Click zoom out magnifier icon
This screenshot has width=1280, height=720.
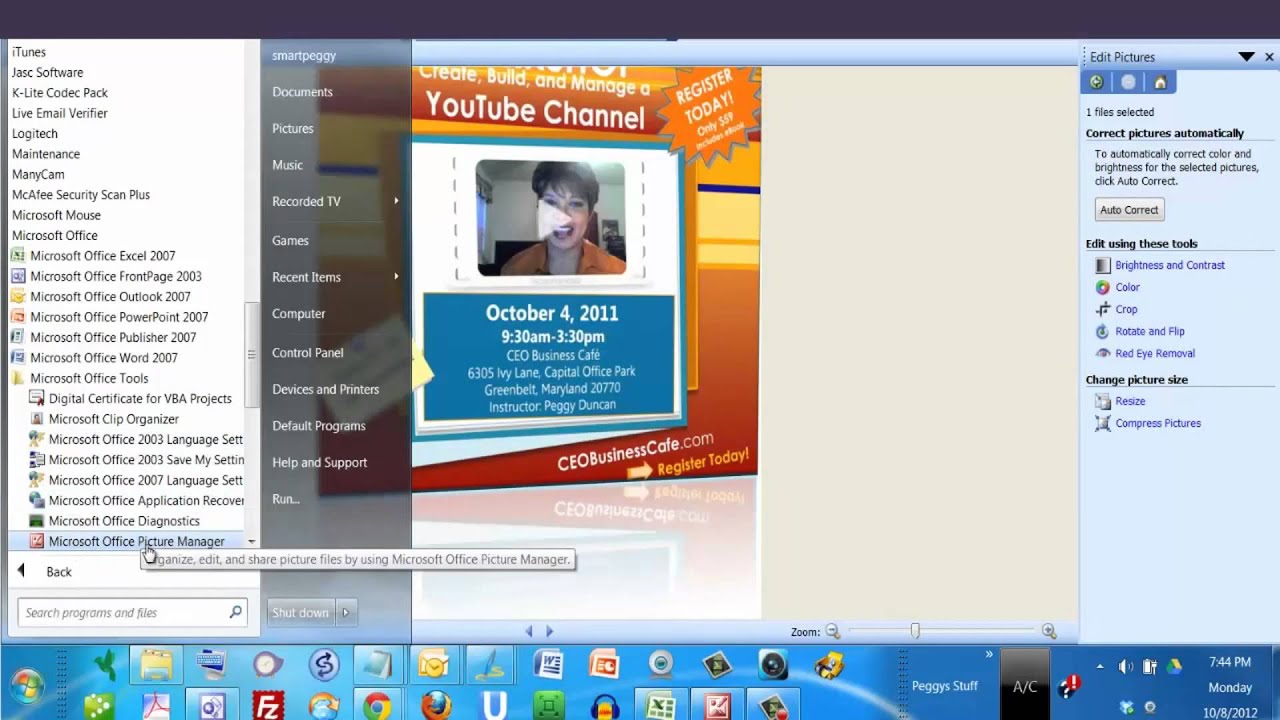(x=832, y=631)
